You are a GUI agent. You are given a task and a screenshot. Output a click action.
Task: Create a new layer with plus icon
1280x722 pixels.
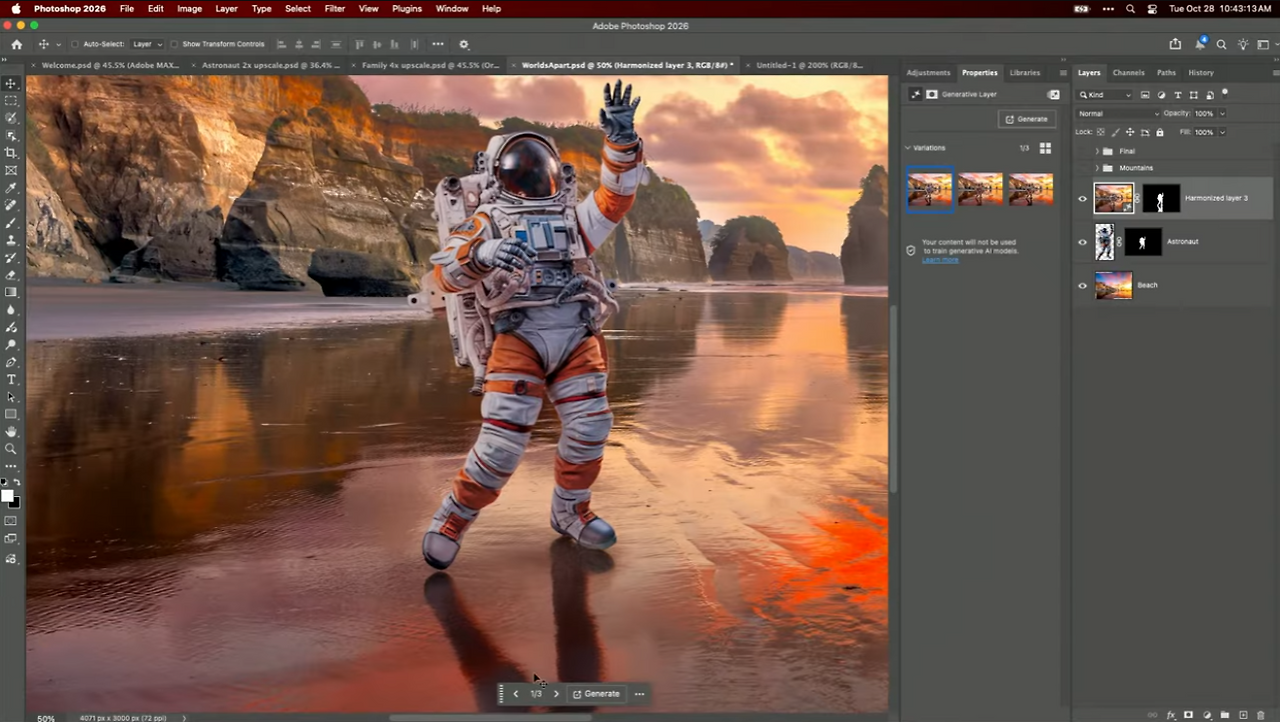1242,715
